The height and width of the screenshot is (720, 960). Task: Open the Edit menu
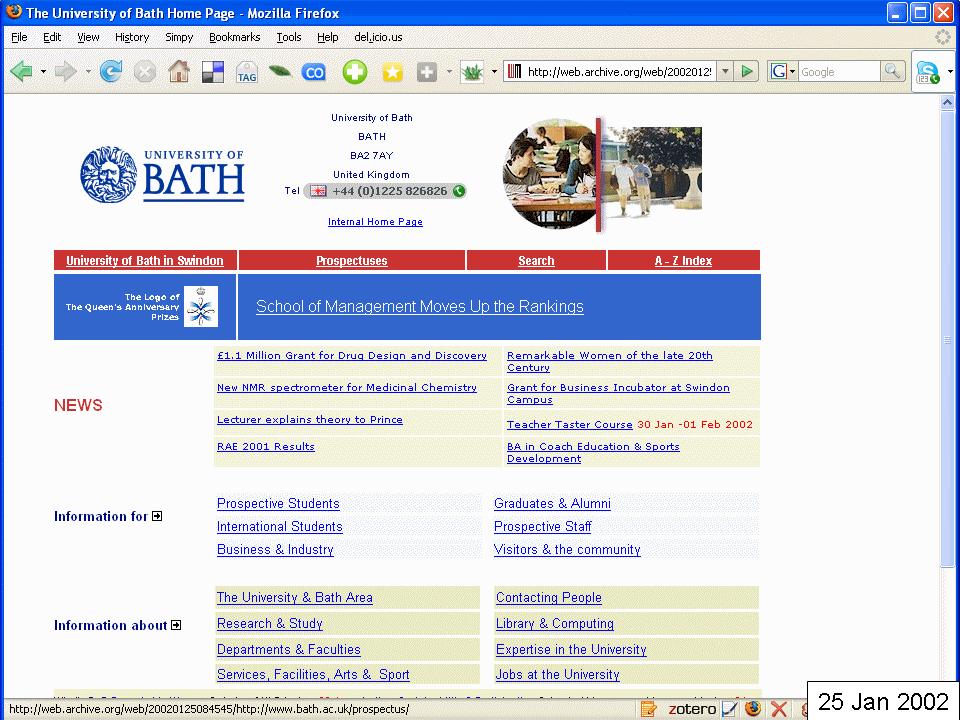(x=52, y=37)
